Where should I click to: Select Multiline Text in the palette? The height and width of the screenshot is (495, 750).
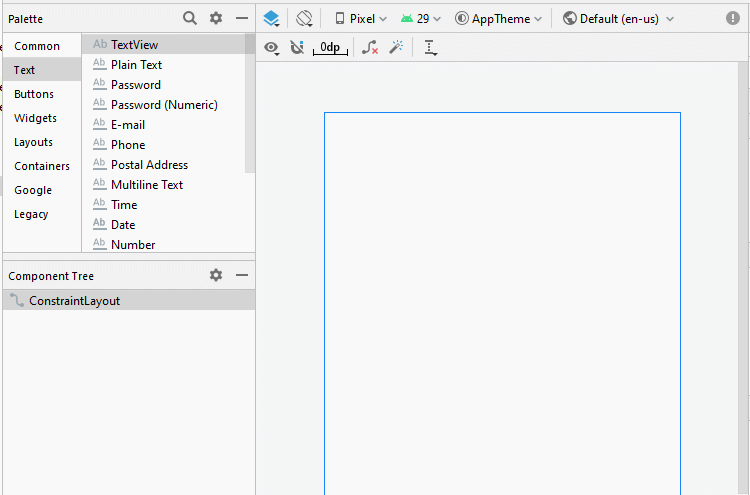pyautogui.click(x=164, y=185)
